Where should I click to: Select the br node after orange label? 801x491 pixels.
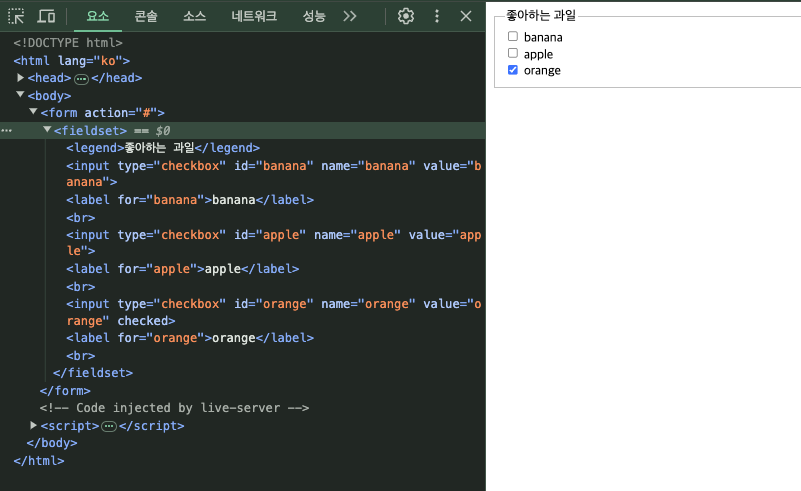(81, 356)
